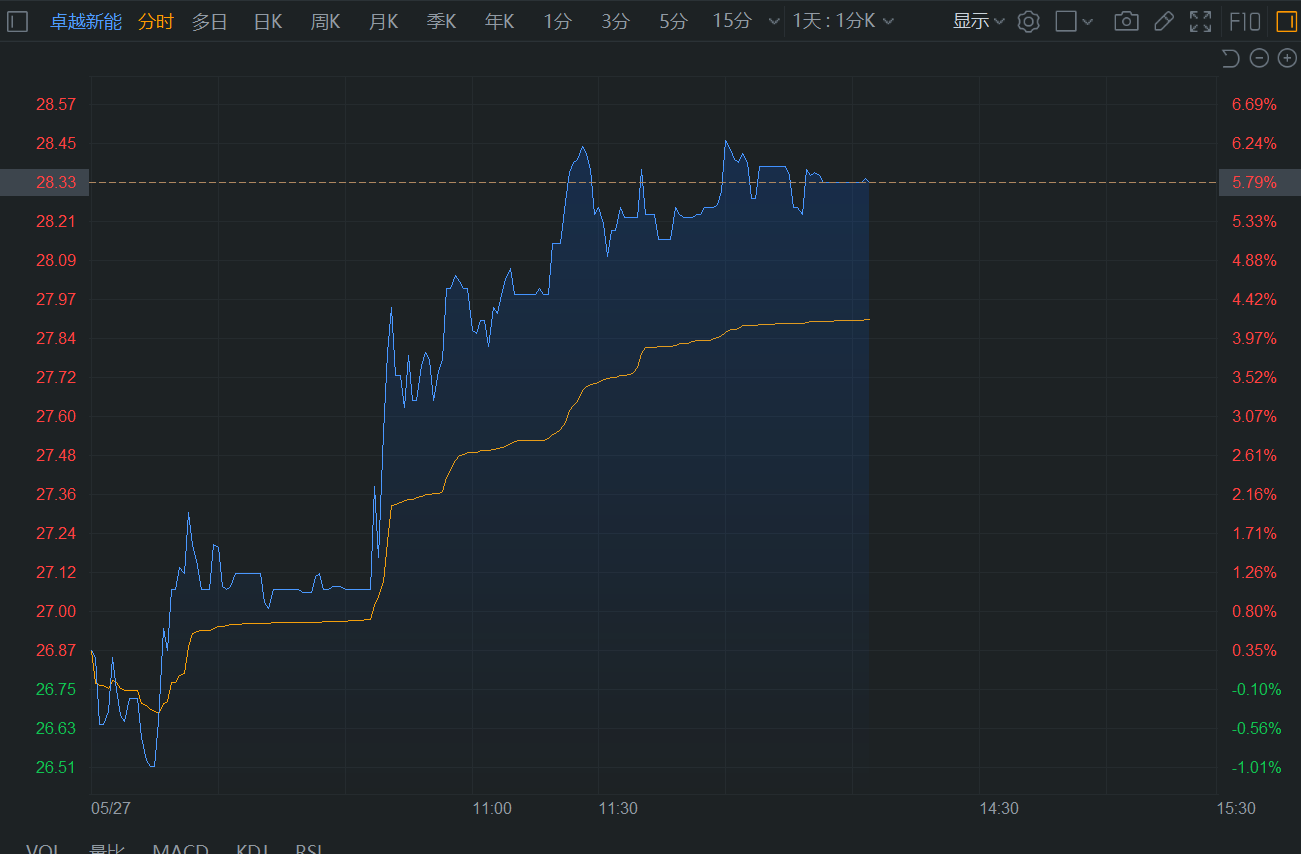Reset chart view with undo arrow
Image resolution: width=1301 pixels, height=854 pixels.
(1231, 58)
